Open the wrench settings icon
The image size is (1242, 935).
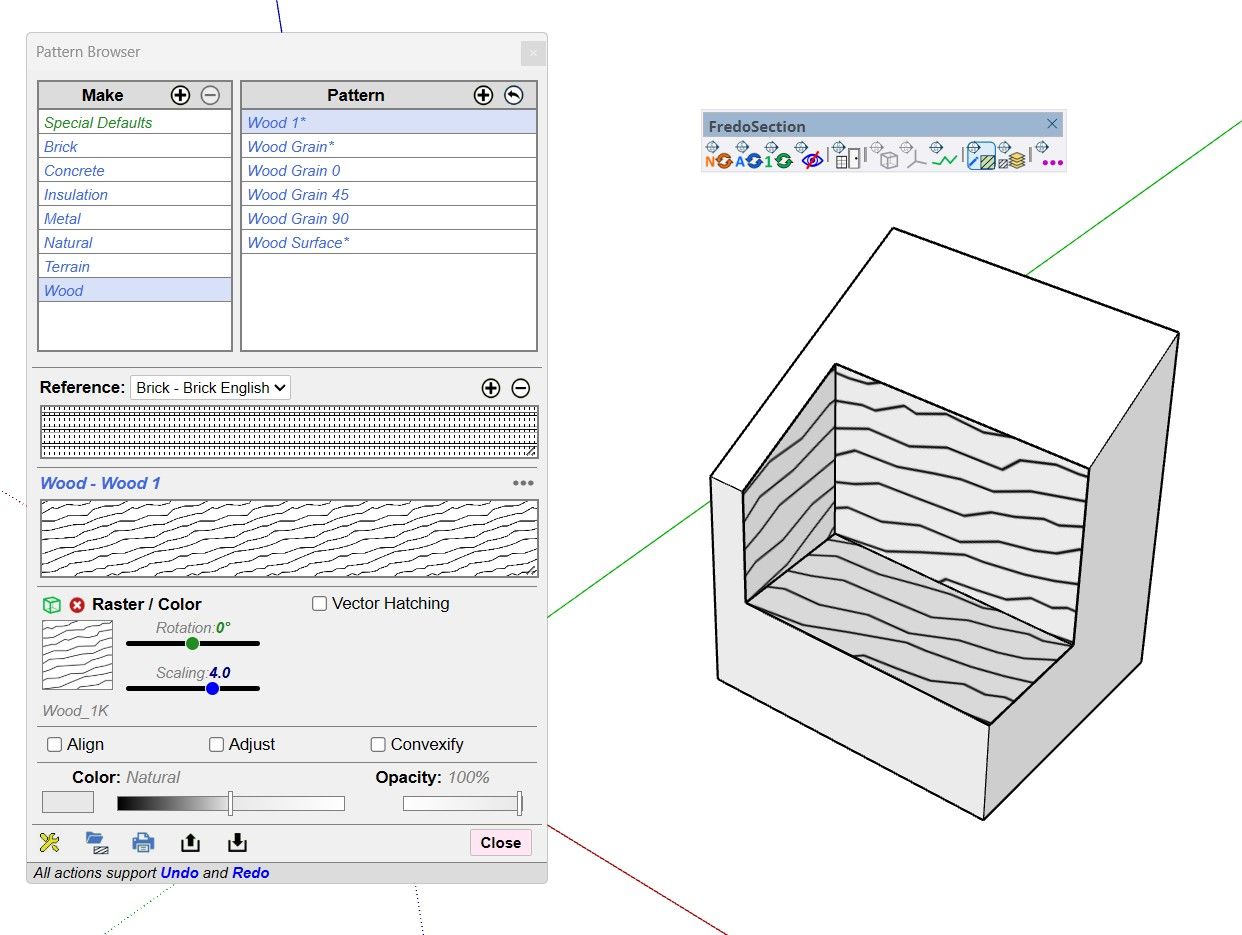click(49, 842)
